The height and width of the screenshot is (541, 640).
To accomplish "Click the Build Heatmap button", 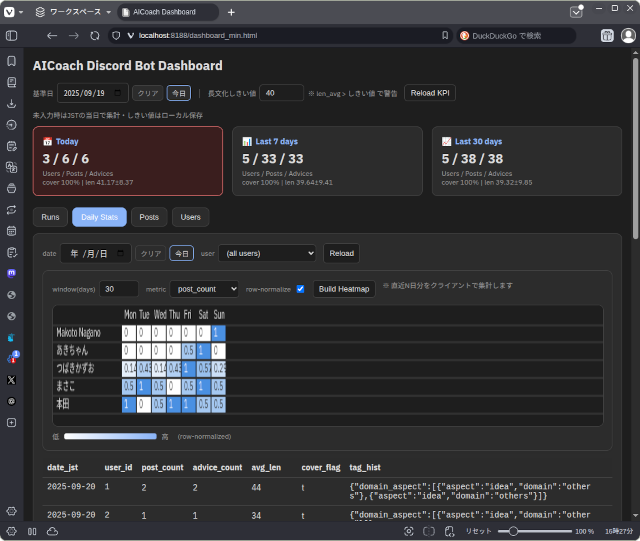I will pos(344,289).
